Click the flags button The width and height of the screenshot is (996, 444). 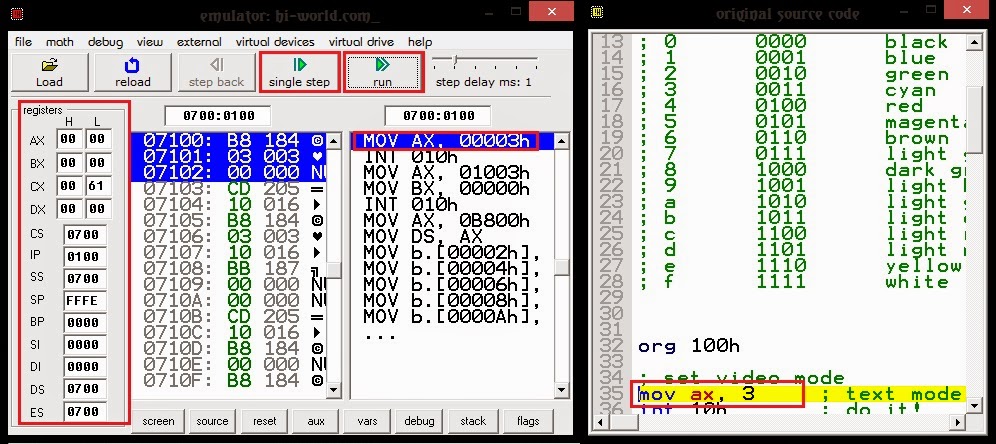[528, 420]
